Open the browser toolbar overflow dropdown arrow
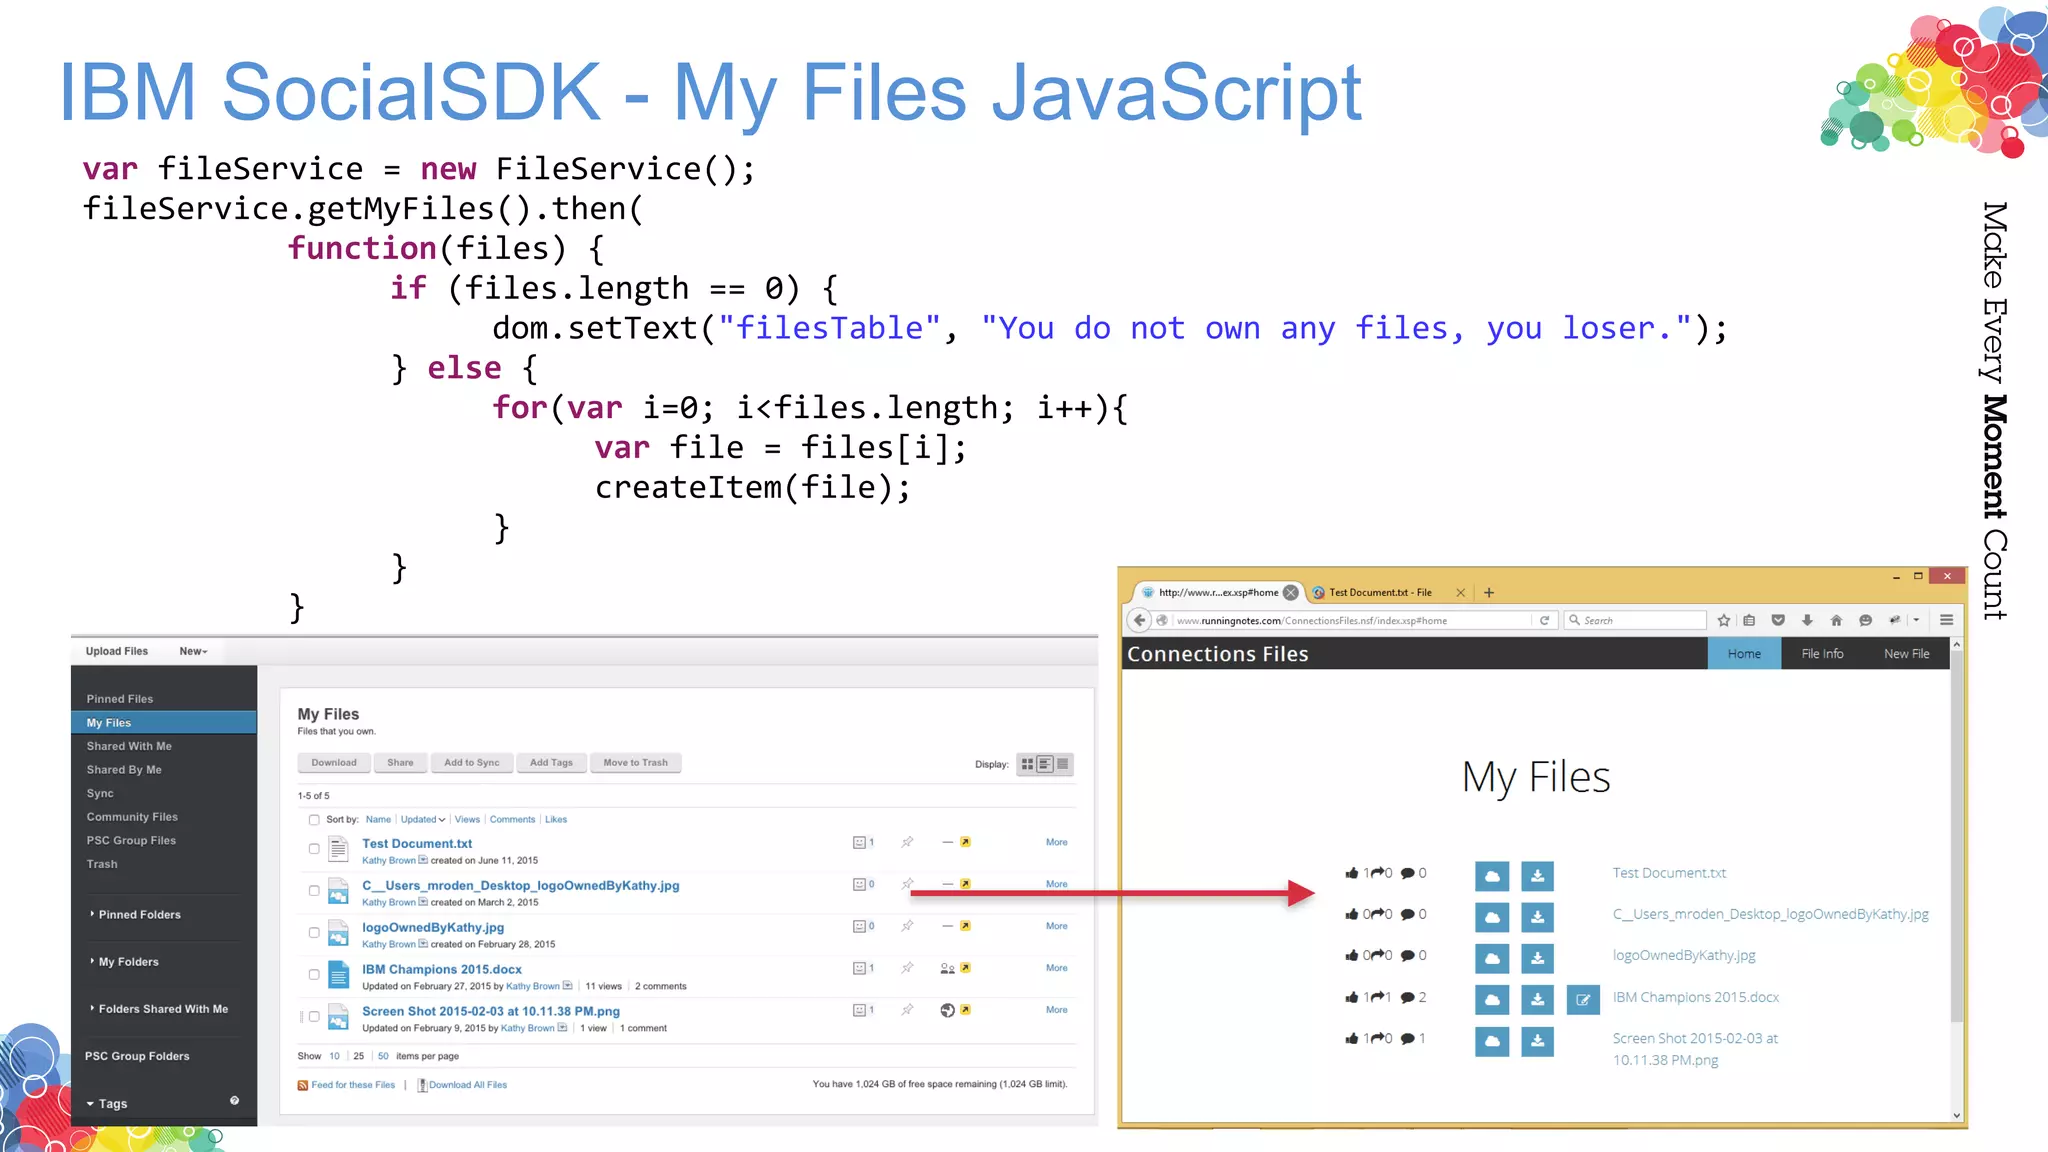2048x1152 pixels. tap(1916, 620)
